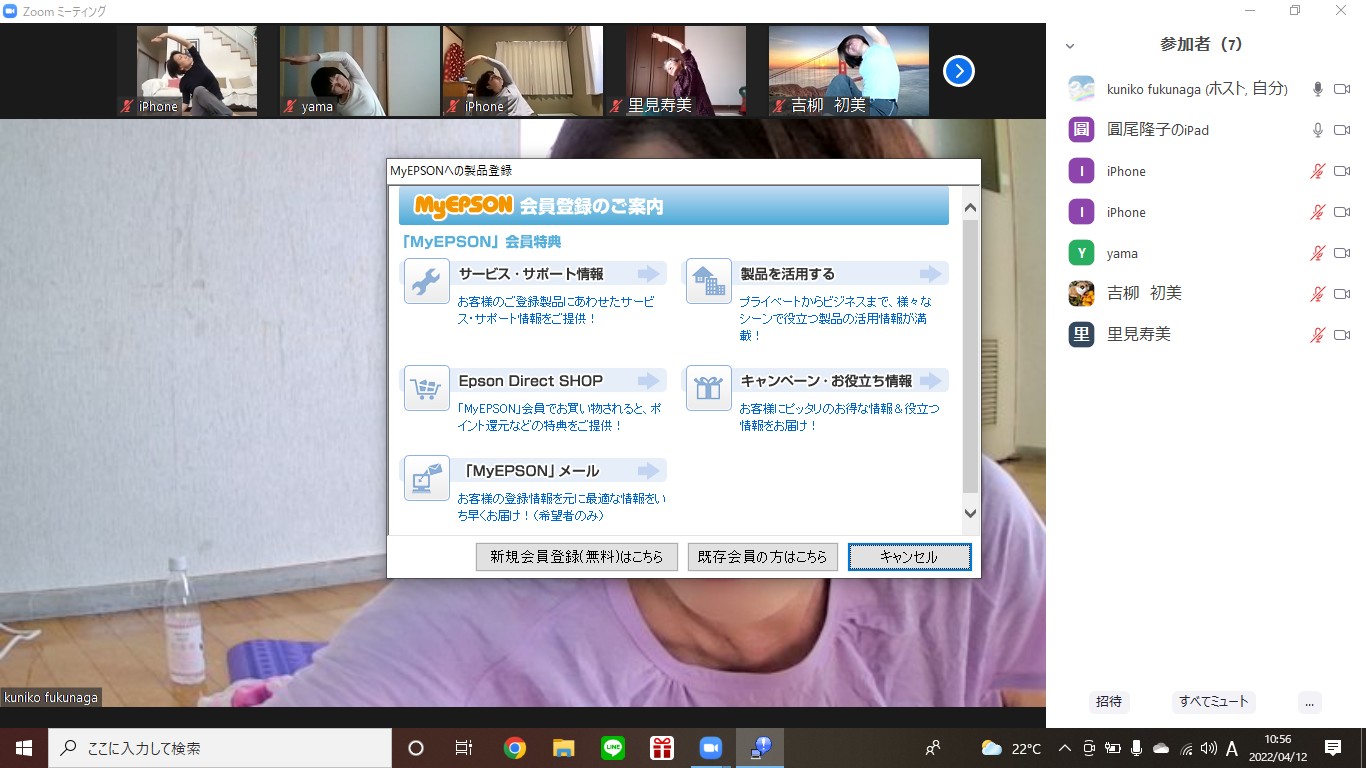Open Task View in taskbar
This screenshot has width=1366, height=768.
pos(464,748)
